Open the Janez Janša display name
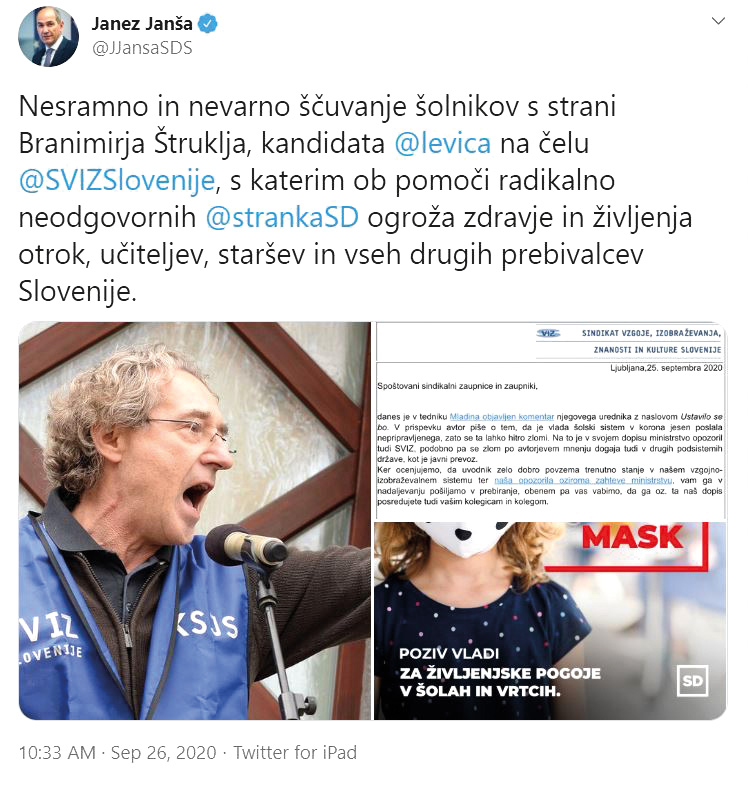The width and height of the screenshot is (748, 809). pyautogui.click(x=142, y=24)
